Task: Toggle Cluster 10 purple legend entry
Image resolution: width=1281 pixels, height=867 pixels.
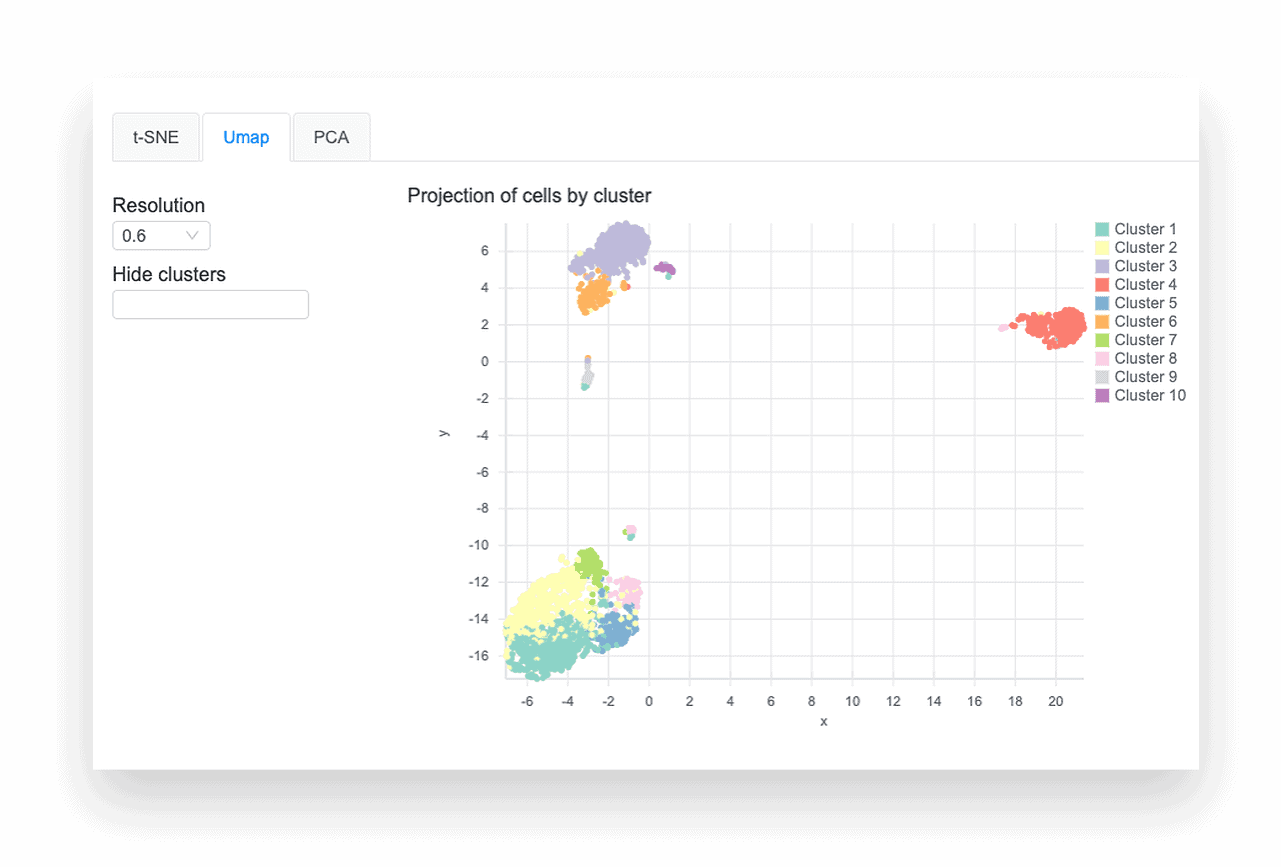Action: 1141,395
